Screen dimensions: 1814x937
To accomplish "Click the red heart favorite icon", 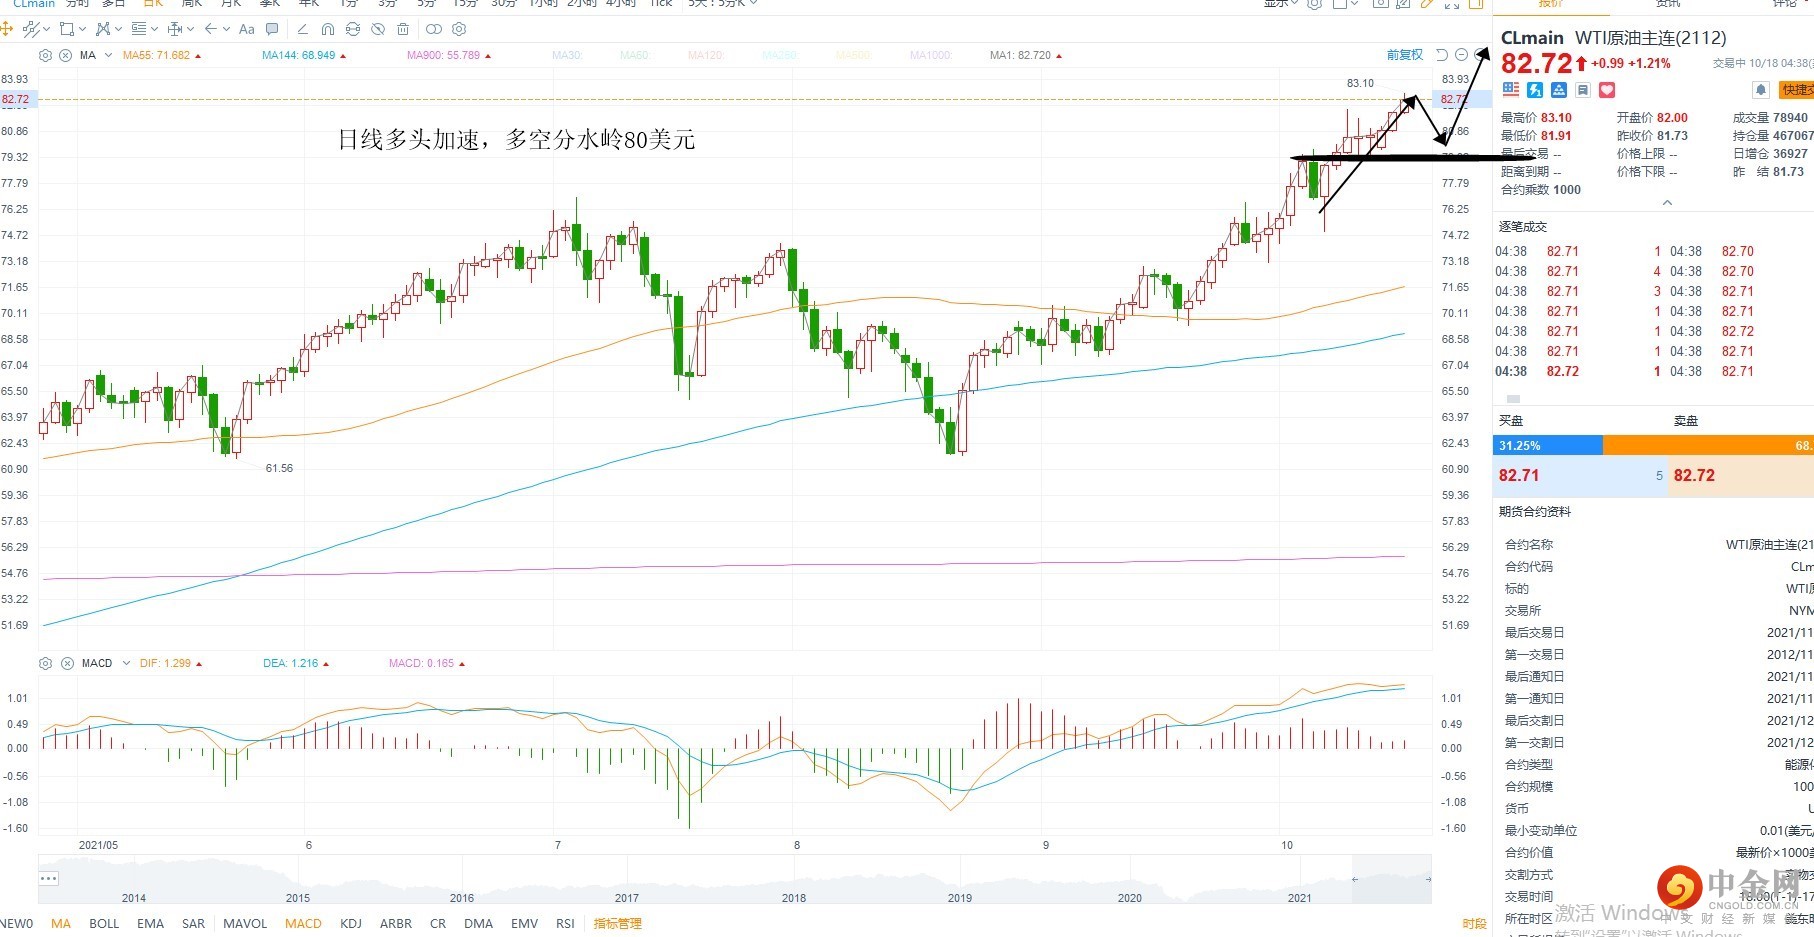I will coord(1607,90).
